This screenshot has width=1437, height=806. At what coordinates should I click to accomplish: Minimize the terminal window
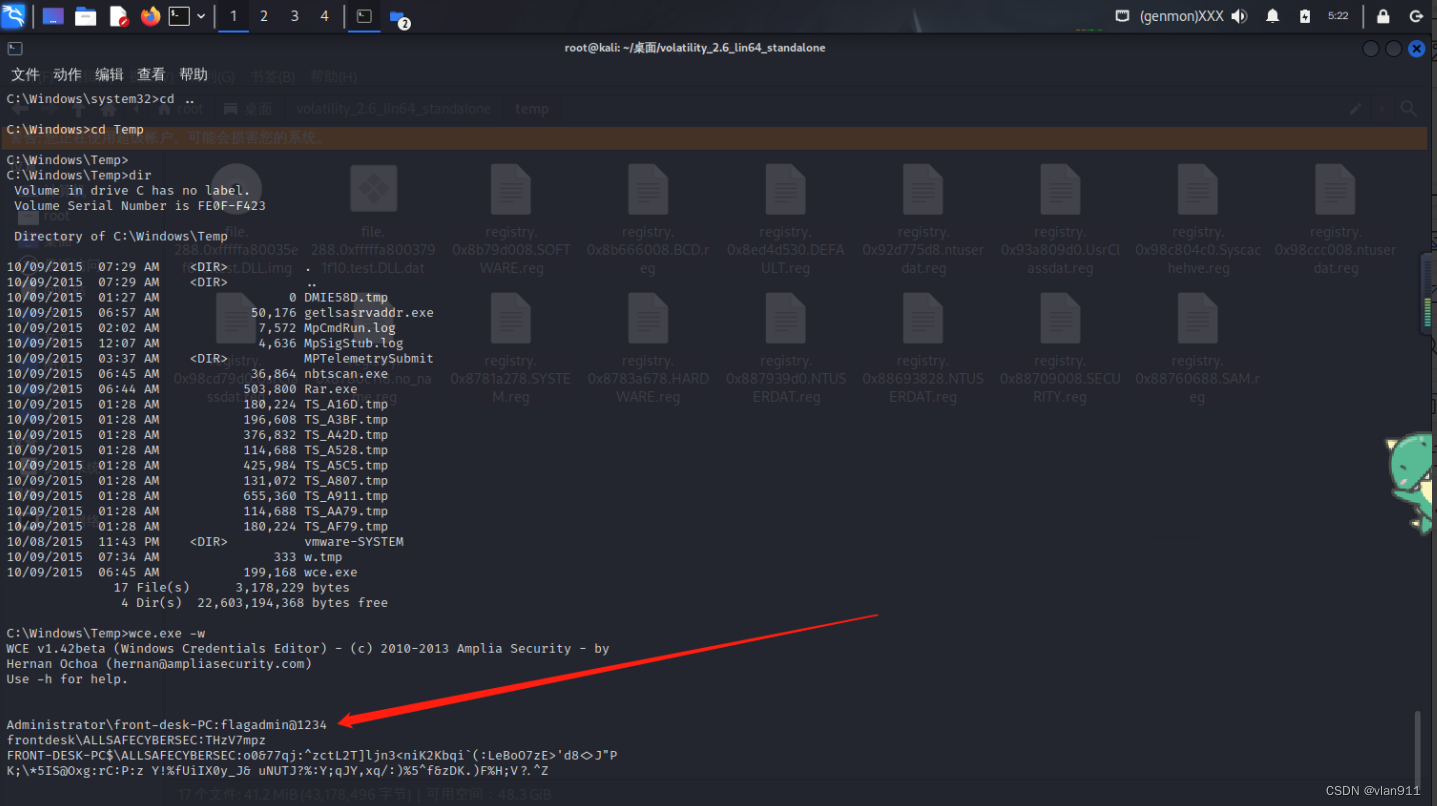point(1371,48)
